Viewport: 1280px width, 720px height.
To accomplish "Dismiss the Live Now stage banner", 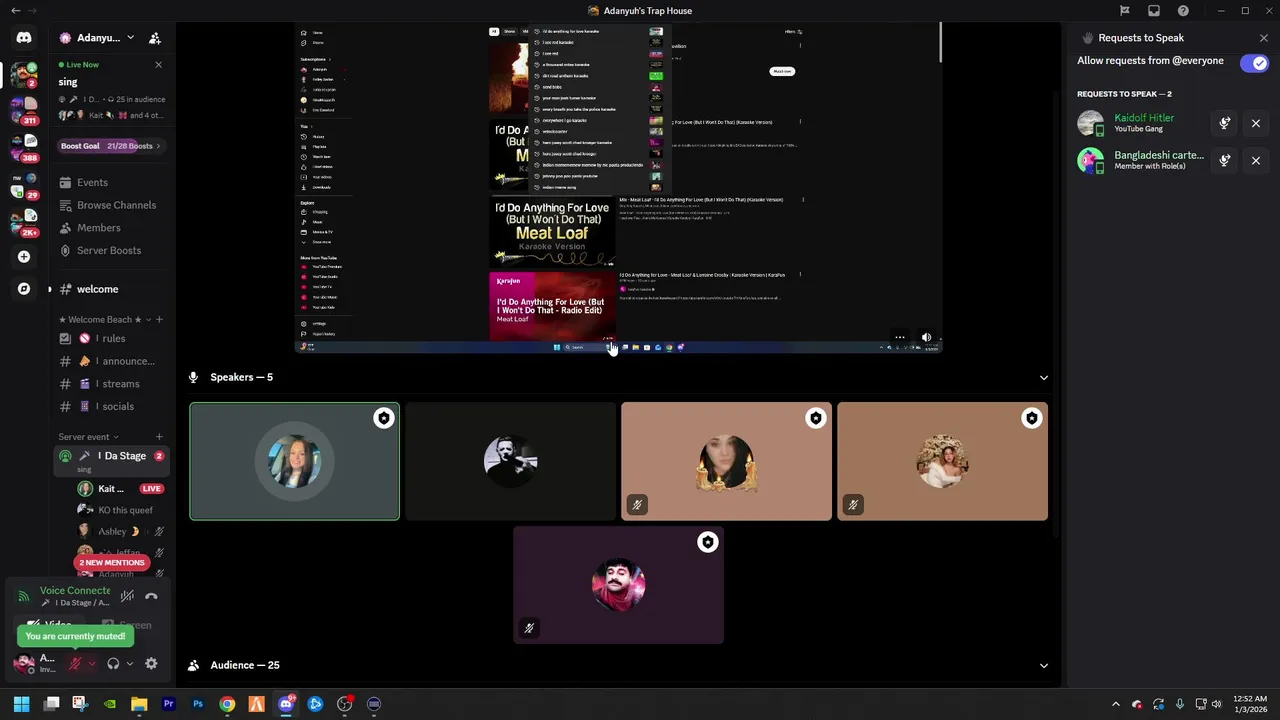I will (158, 65).
